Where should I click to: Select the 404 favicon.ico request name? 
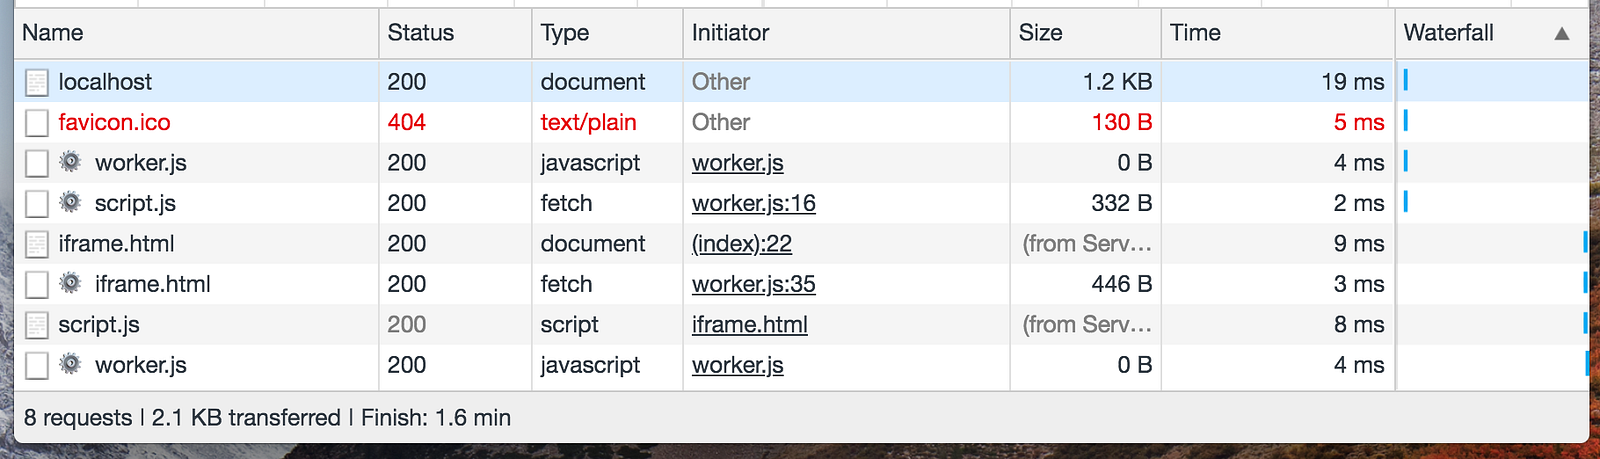[114, 123]
